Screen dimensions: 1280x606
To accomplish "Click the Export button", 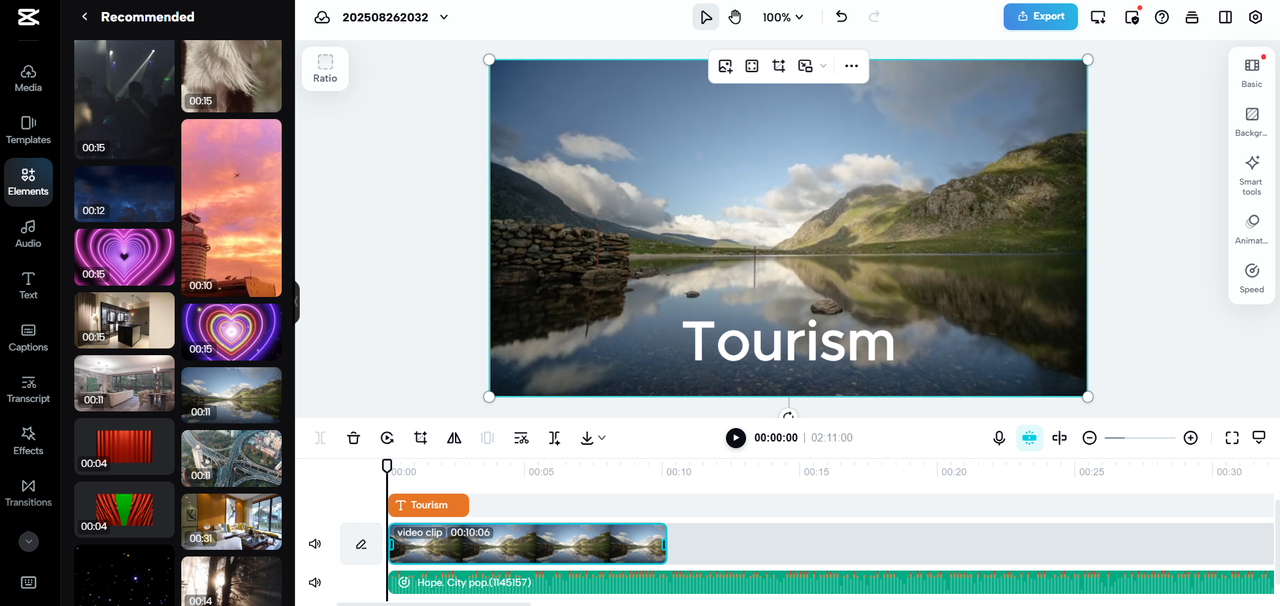I will (x=1040, y=16).
